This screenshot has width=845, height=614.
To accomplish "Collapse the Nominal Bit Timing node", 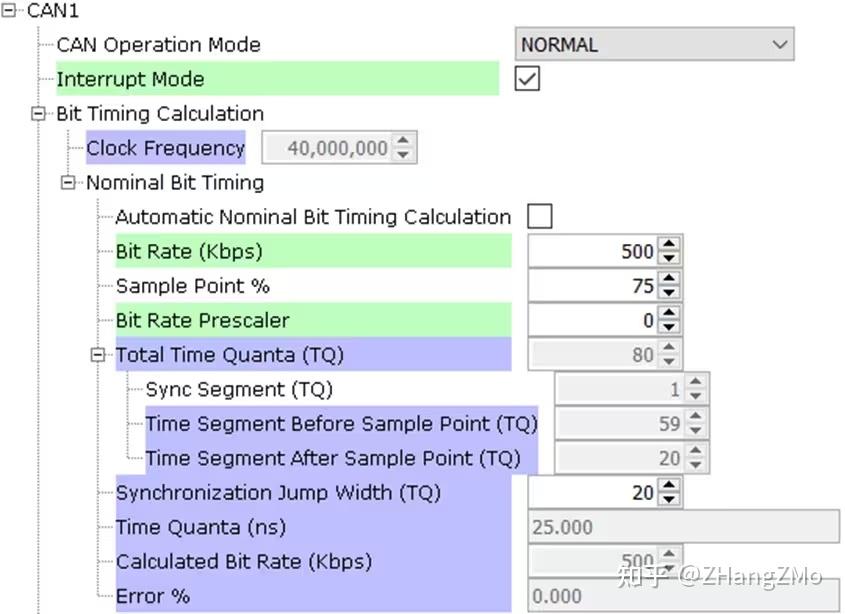I will (69, 182).
